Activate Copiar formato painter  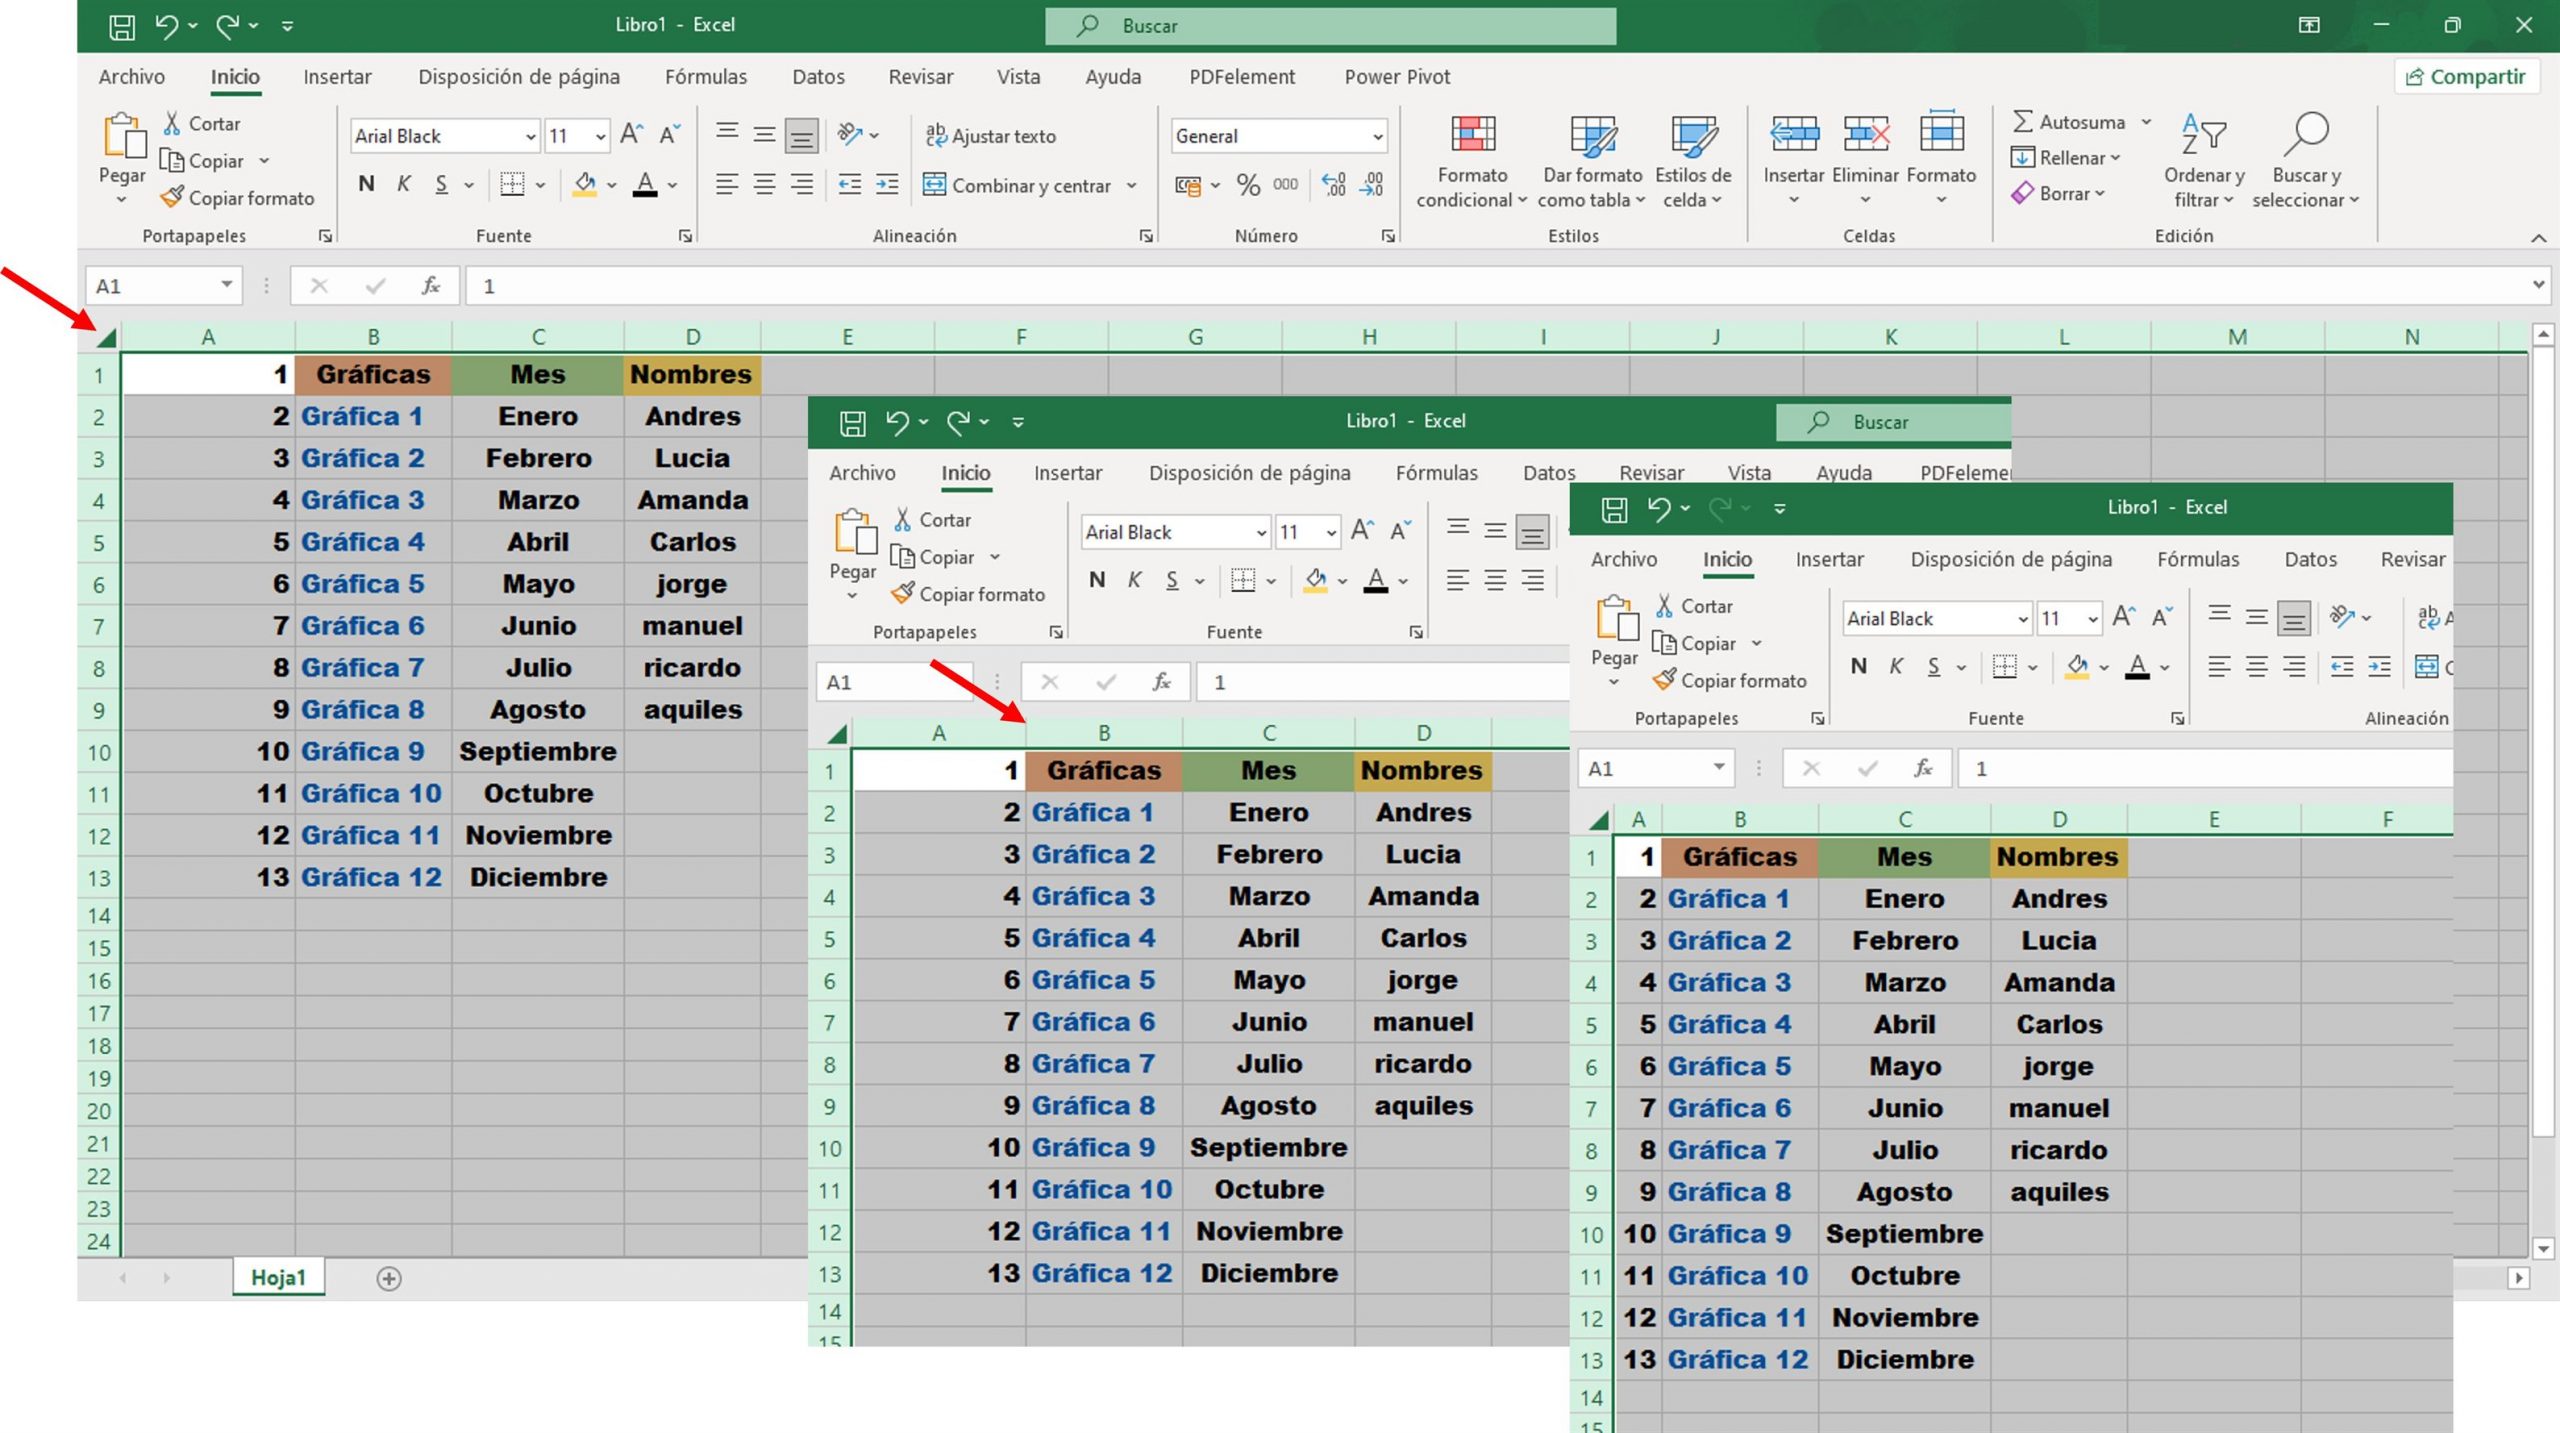[x=237, y=198]
